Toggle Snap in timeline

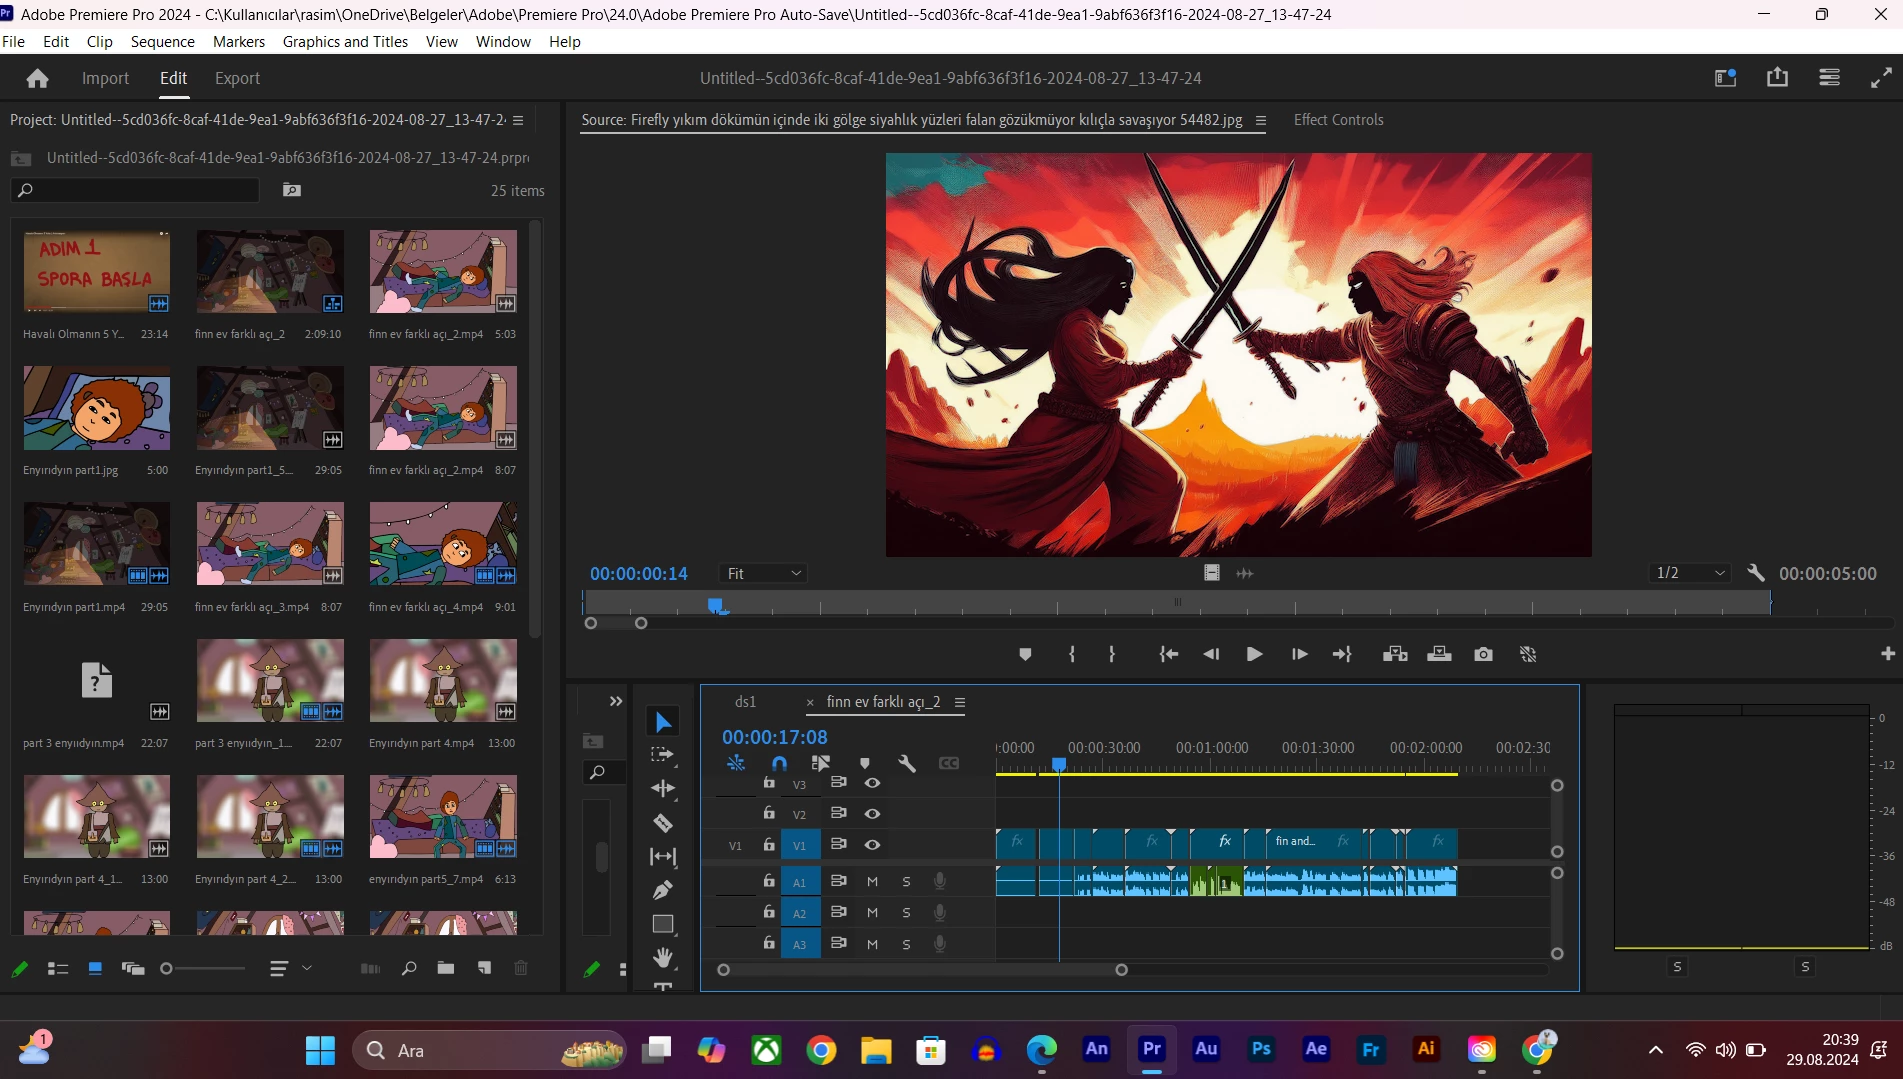(780, 764)
